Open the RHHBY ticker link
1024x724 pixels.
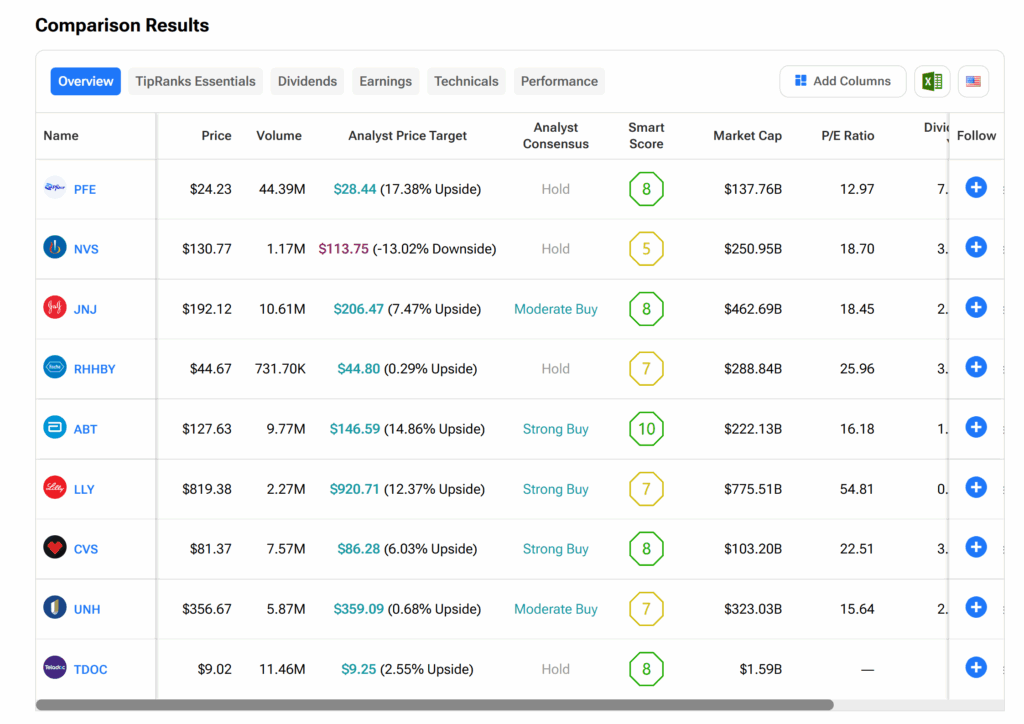click(x=94, y=369)
